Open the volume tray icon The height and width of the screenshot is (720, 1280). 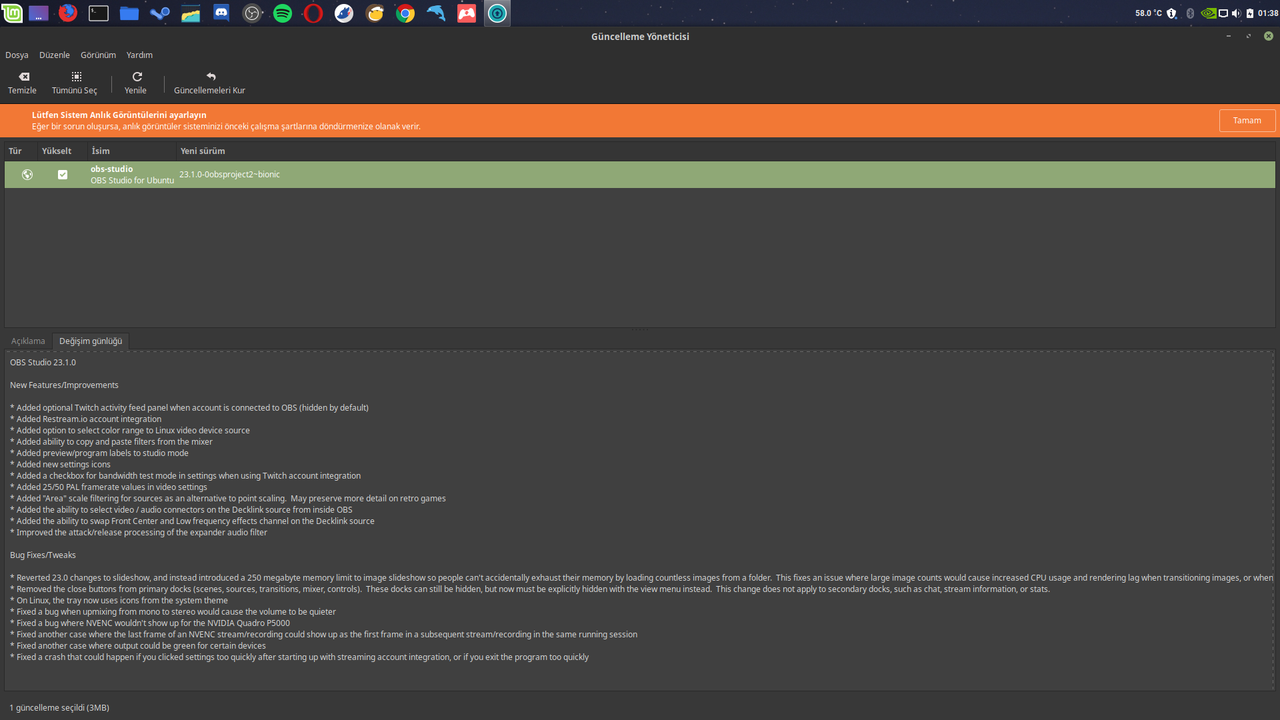(x=1236, y=13)
